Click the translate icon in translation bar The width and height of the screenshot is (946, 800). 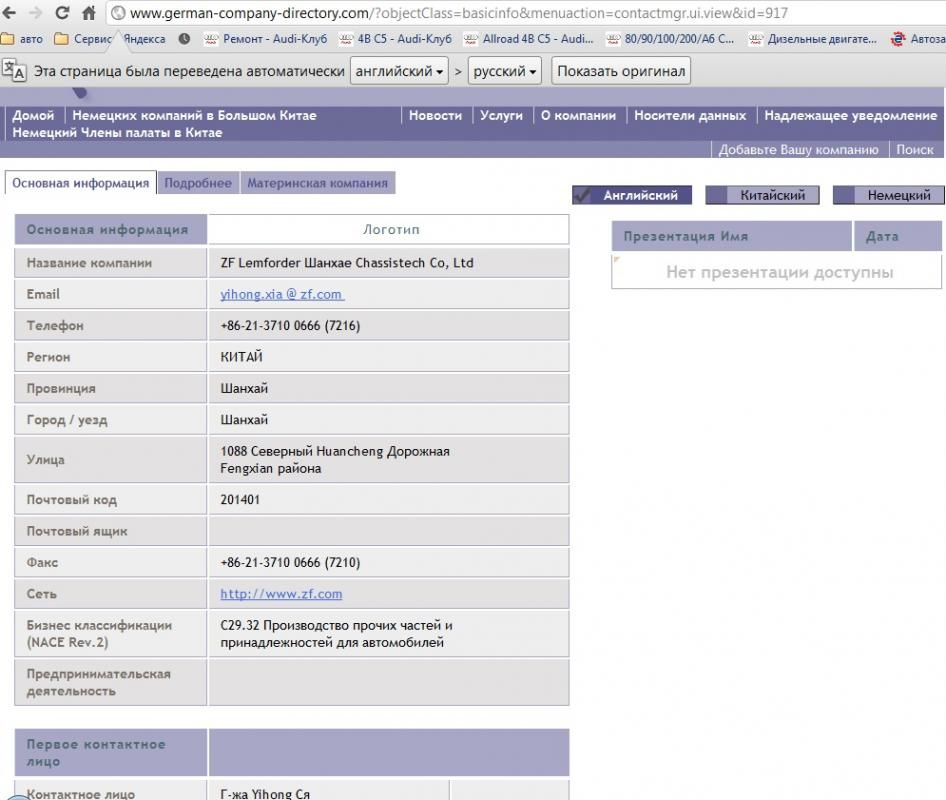[x=14, y=71]
